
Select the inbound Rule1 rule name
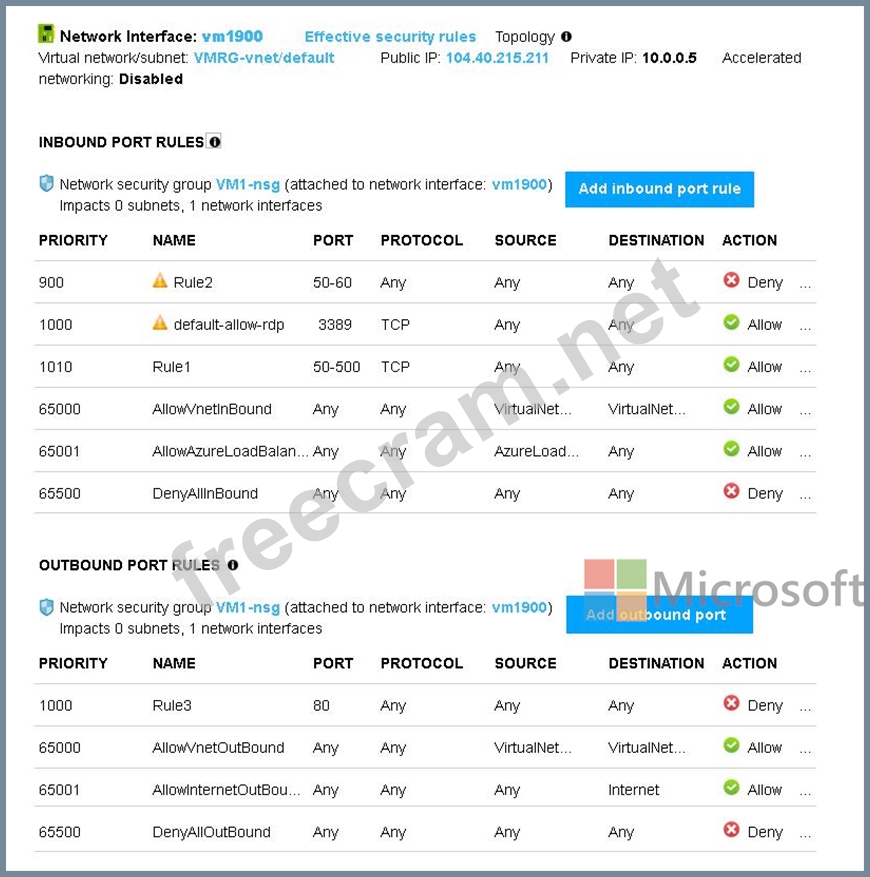[x=171, y=367]
